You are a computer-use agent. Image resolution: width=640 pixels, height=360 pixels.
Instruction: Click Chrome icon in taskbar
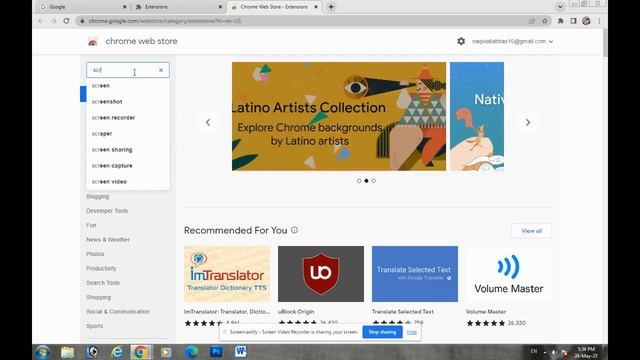[x=140, y=352]
